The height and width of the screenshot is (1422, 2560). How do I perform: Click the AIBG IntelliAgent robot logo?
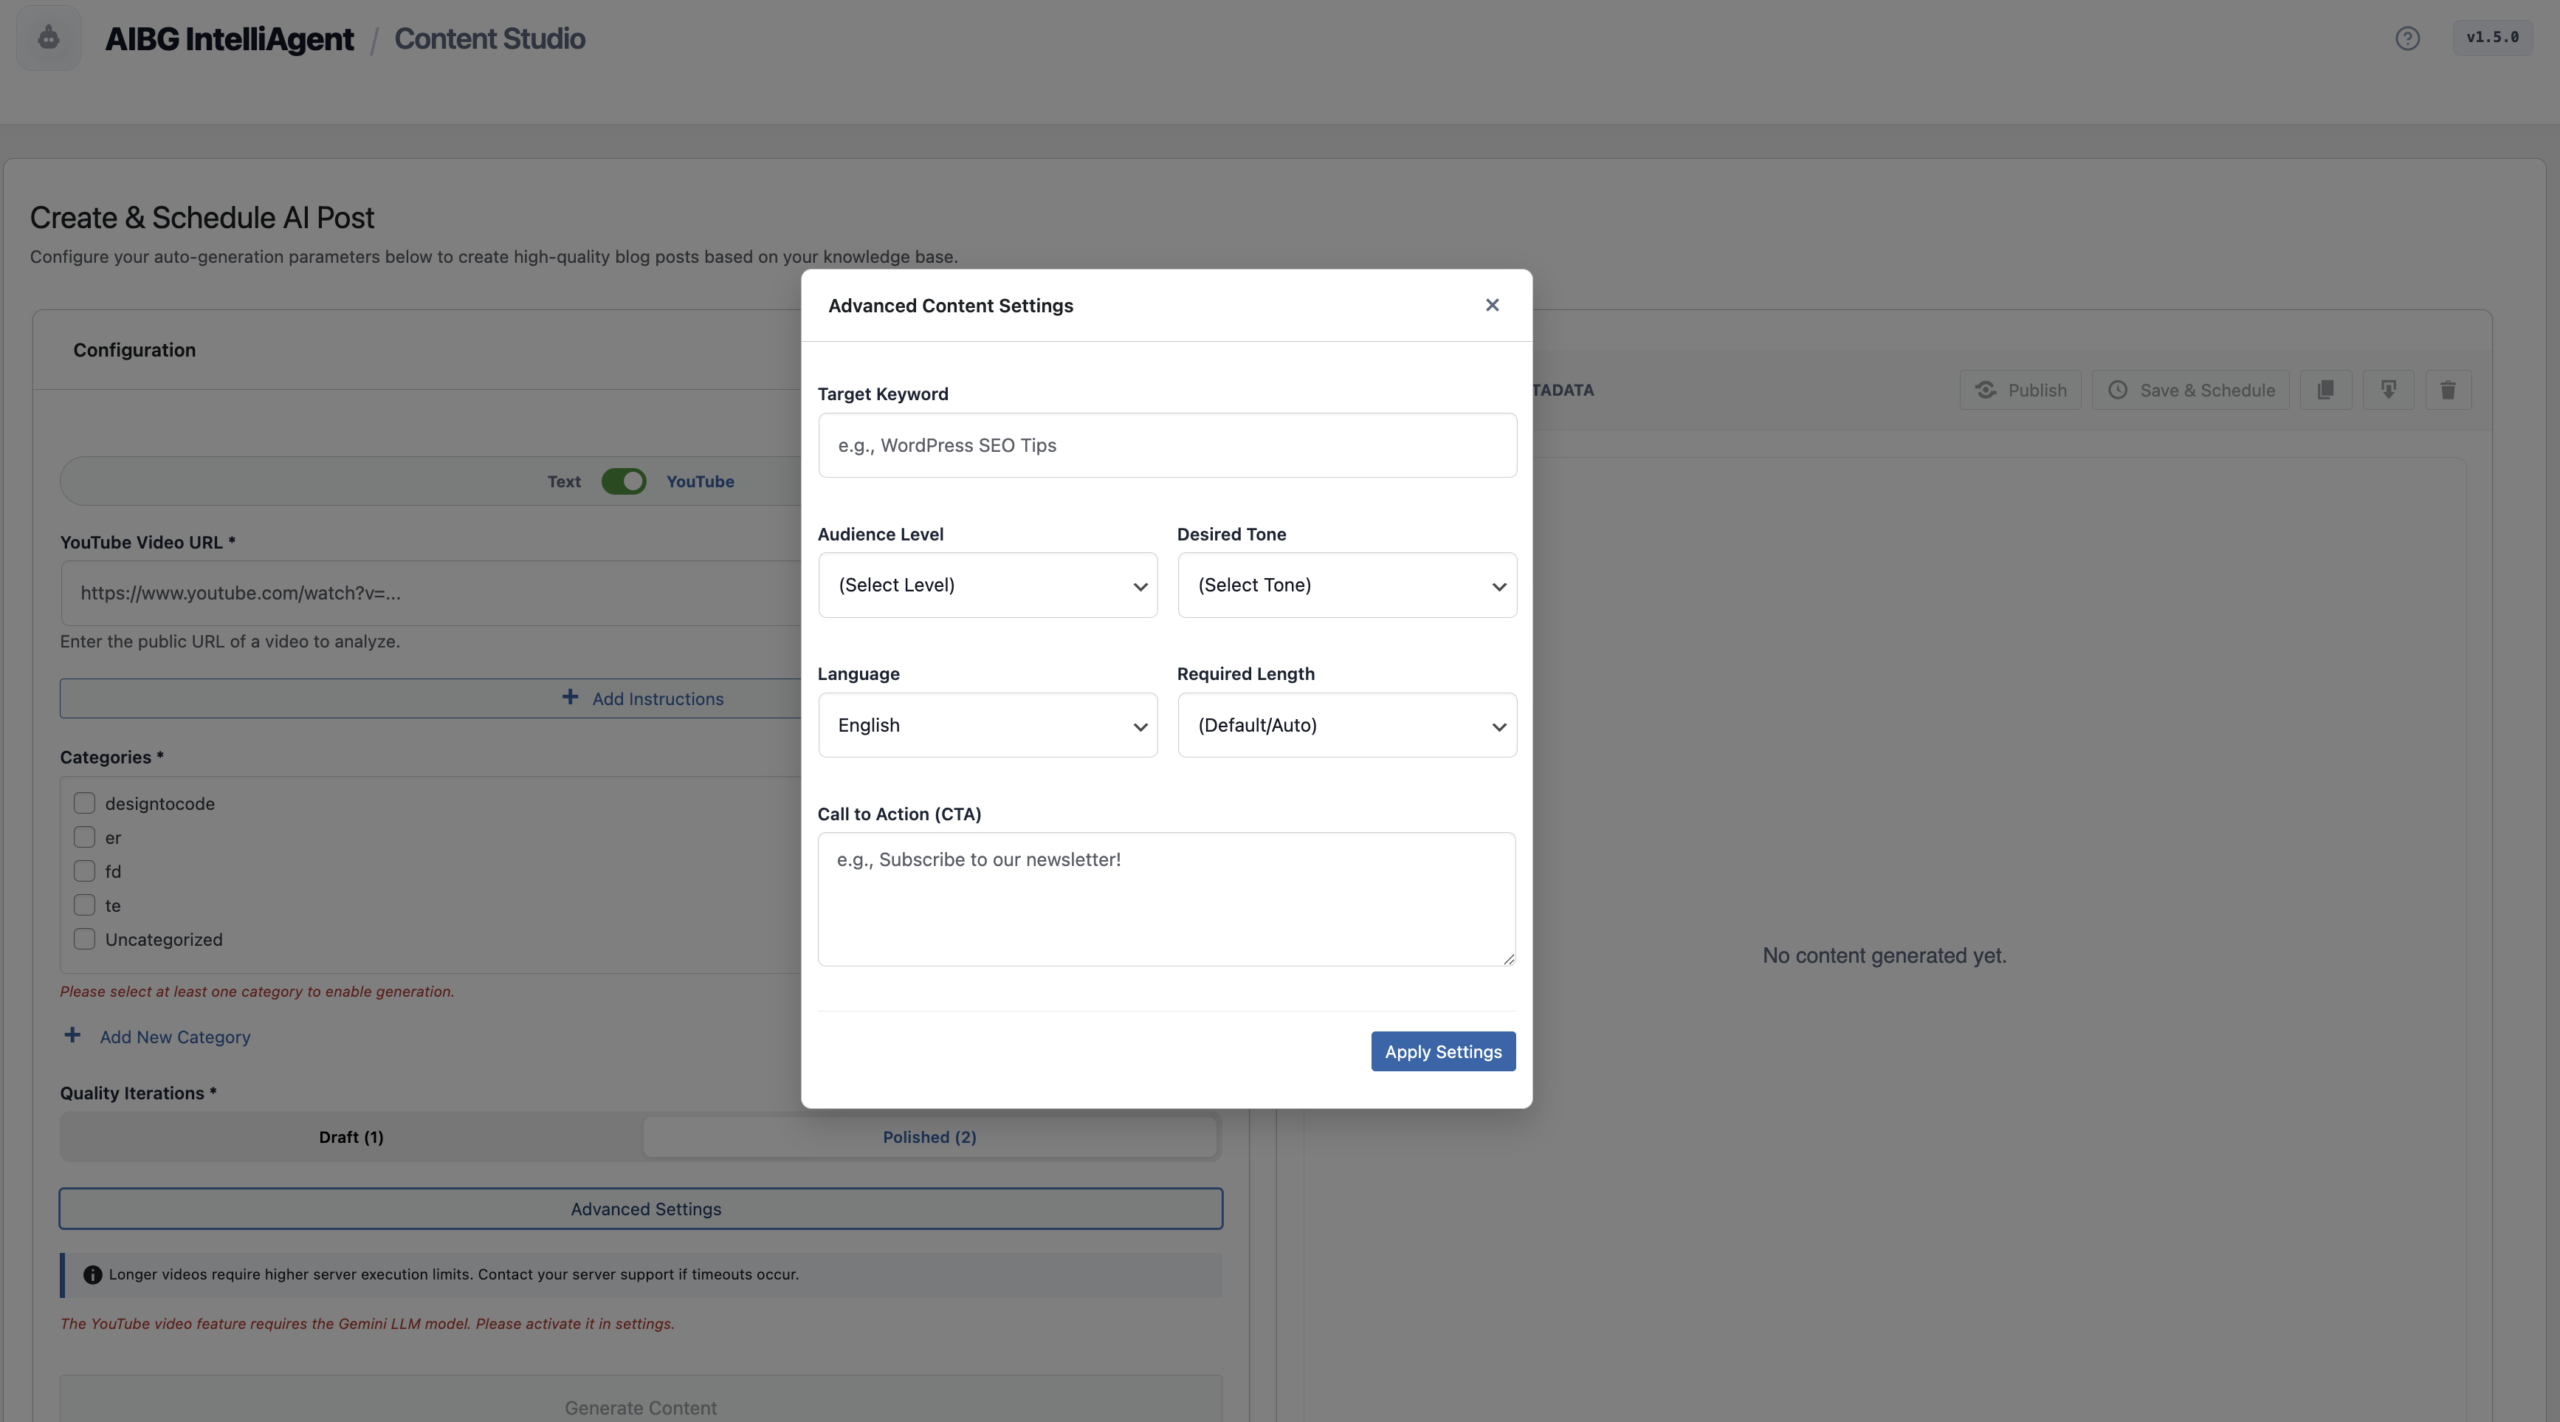tap(48, 38)
